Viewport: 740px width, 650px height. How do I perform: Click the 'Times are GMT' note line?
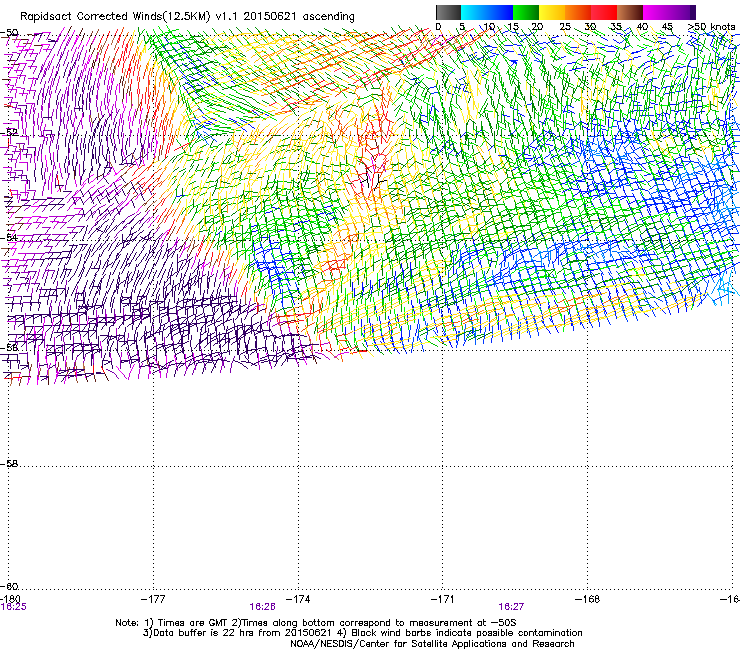tap(316, 623)
